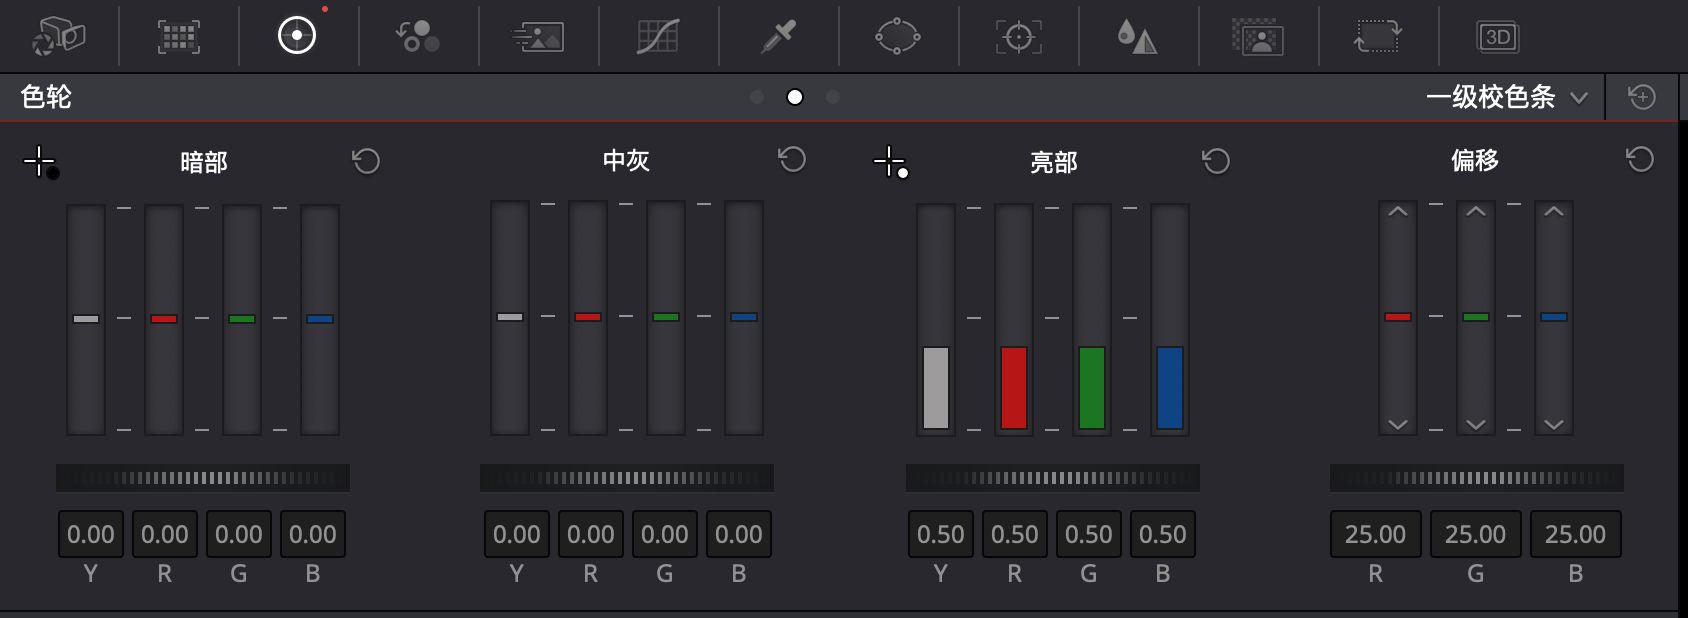1688x618 pixels.
Task: Open the Color Match palette
Action: 178,37
